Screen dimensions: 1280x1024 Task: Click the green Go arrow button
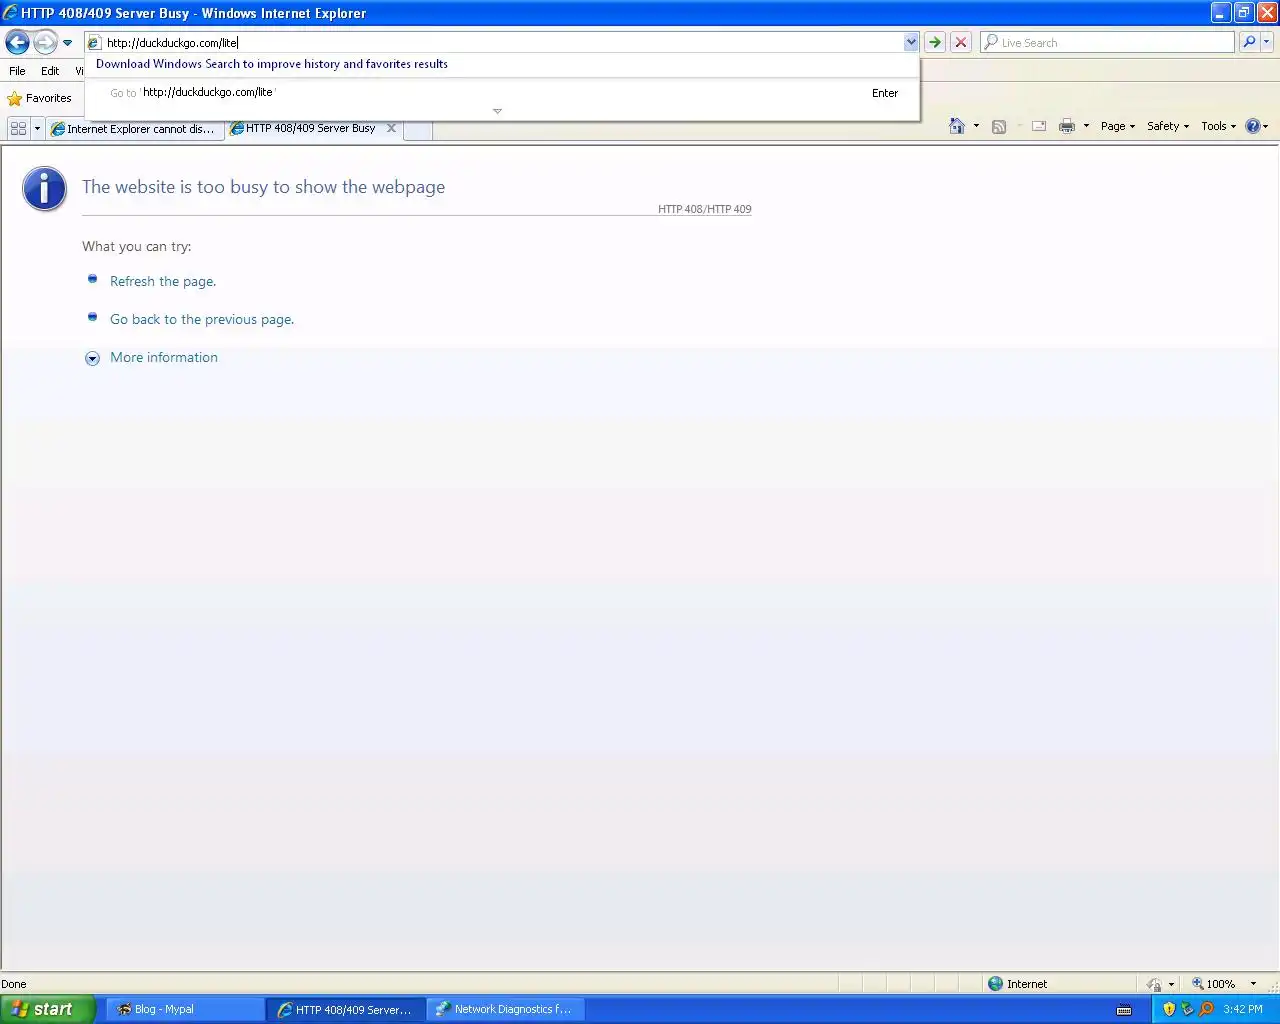click(935, 42)
